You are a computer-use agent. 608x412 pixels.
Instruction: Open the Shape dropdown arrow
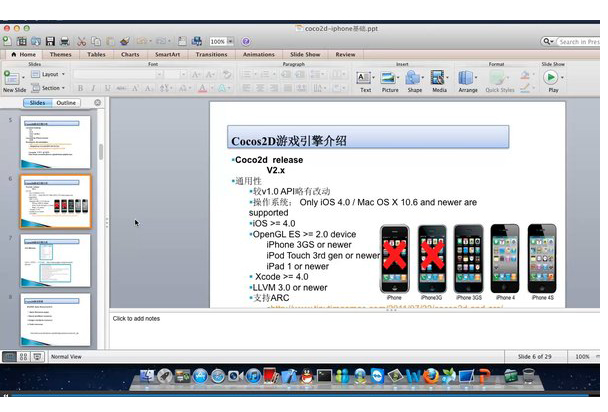[423, 78]
